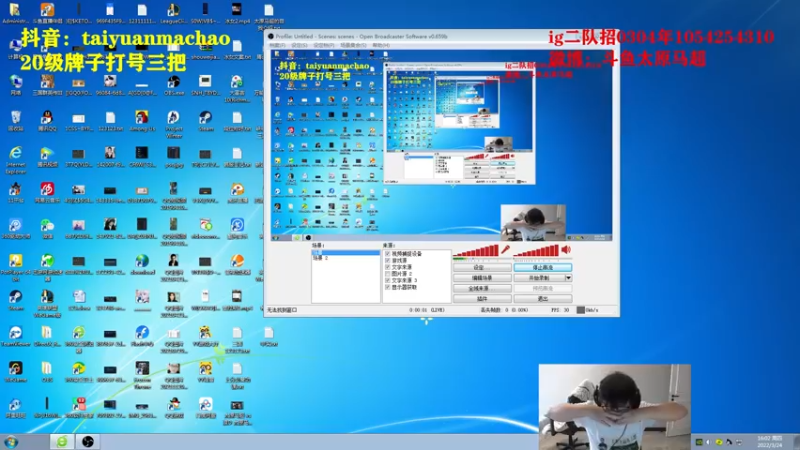Select 场景 2 in the scenes list
This screenshot has width=800, height=450.
click(x=320, y=259)
